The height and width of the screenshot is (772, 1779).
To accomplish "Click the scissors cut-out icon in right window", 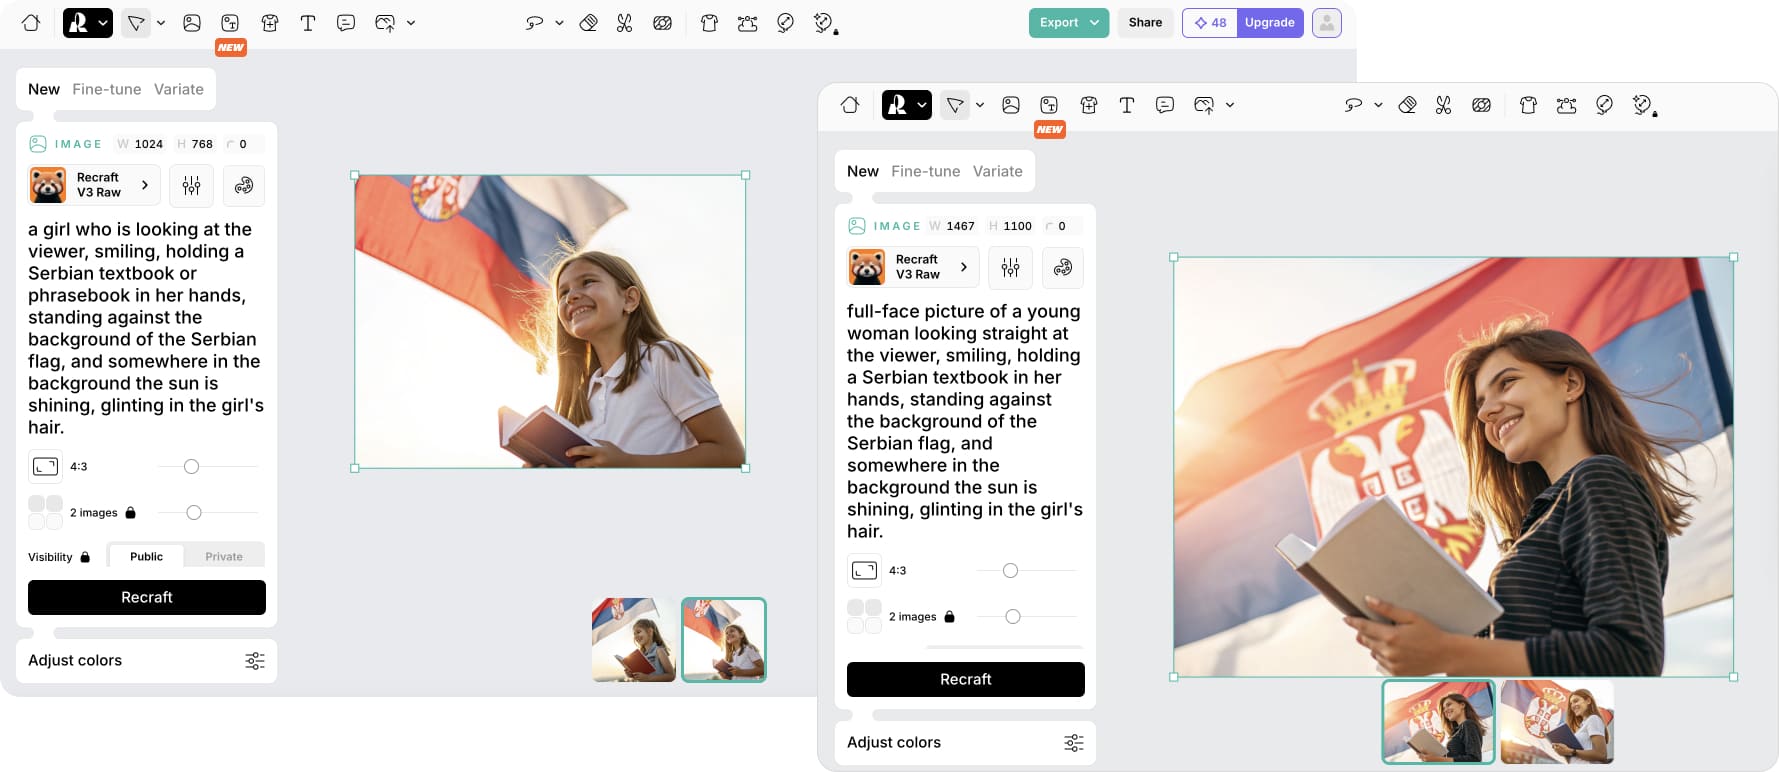I will [1443, 105].
